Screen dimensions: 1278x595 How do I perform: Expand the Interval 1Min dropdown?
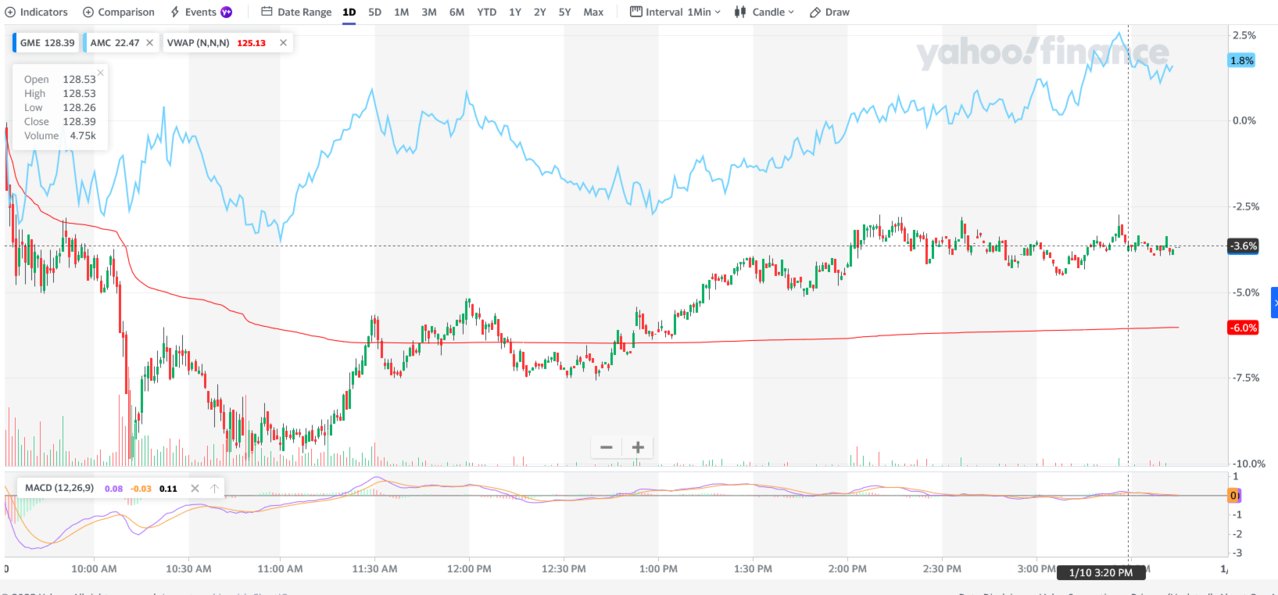(675, 12)
